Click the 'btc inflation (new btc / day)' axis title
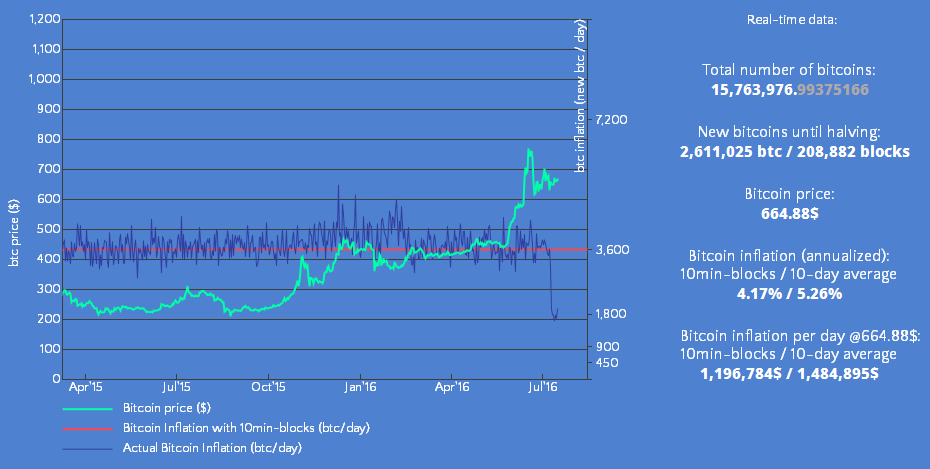 click(581, 96)
